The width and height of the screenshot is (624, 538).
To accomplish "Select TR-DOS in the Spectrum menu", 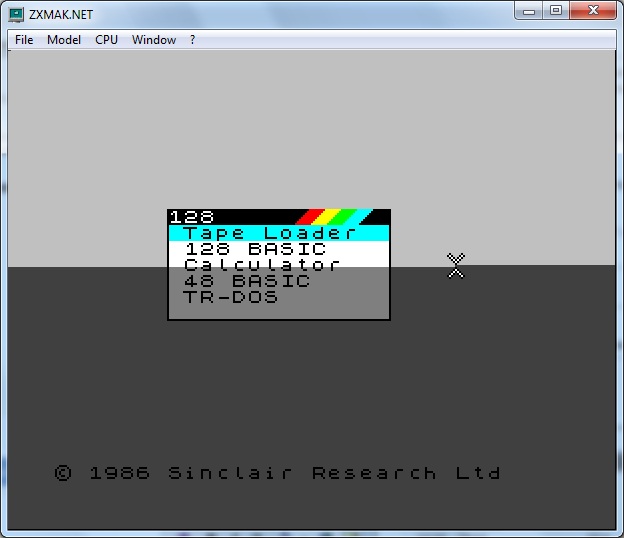I will click(x=231, y=297).
